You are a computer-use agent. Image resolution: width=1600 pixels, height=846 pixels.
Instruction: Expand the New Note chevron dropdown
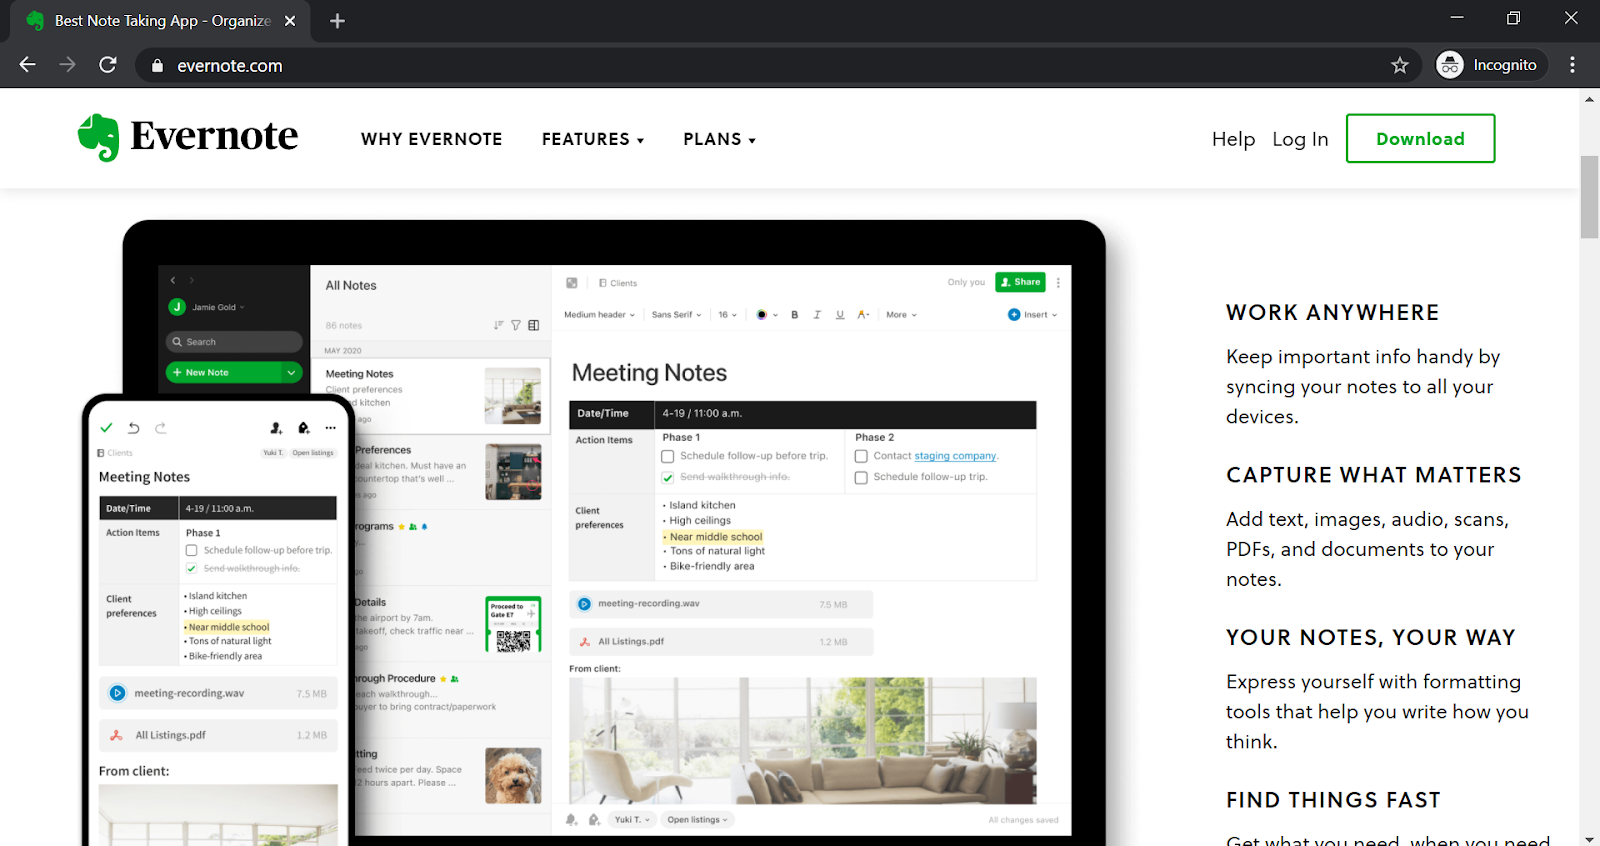[x=291, y=372]
